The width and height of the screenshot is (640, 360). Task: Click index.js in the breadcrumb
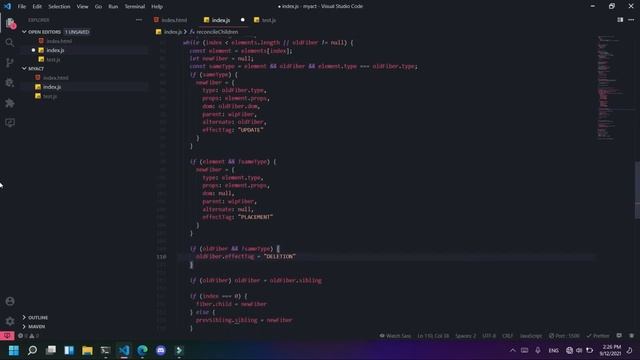tap(173, 31)
